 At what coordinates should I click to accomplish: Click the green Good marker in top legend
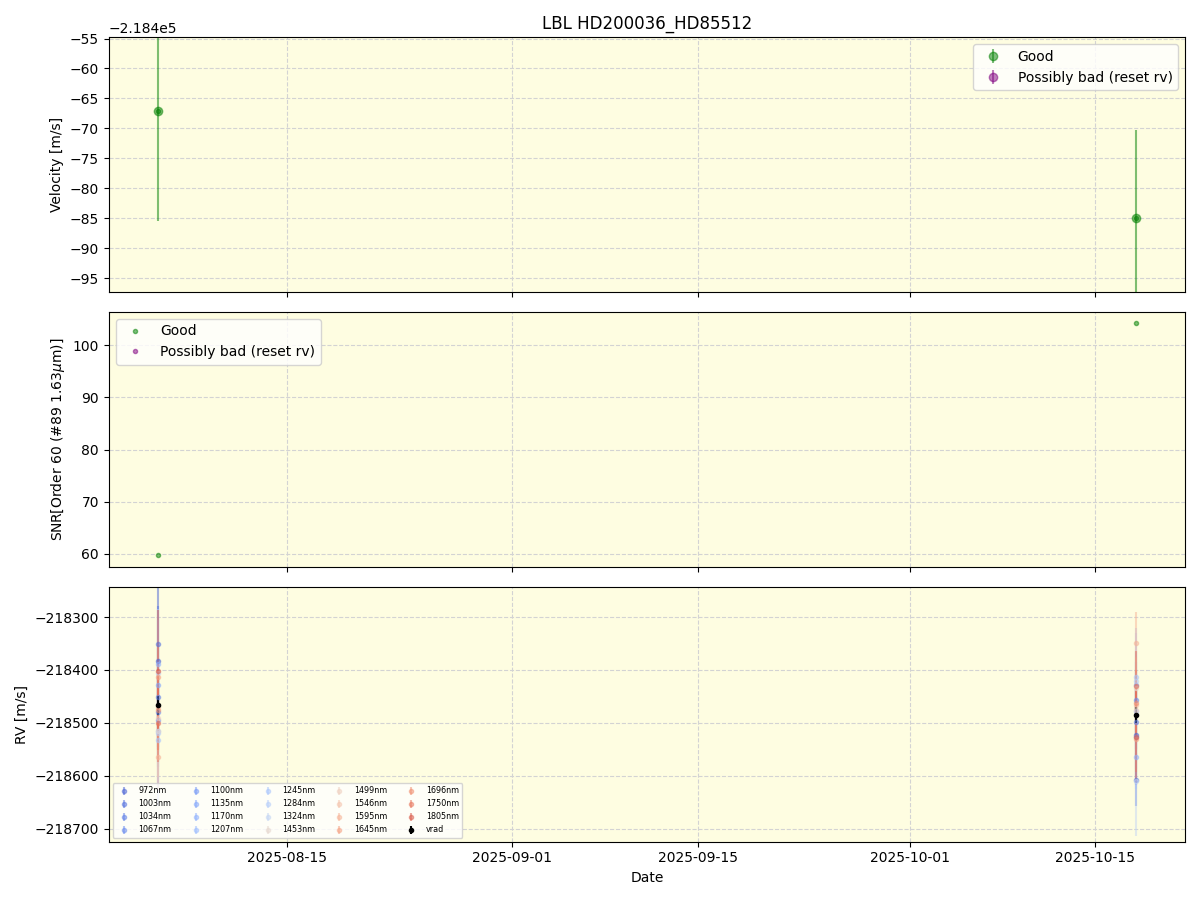point(993,57)
